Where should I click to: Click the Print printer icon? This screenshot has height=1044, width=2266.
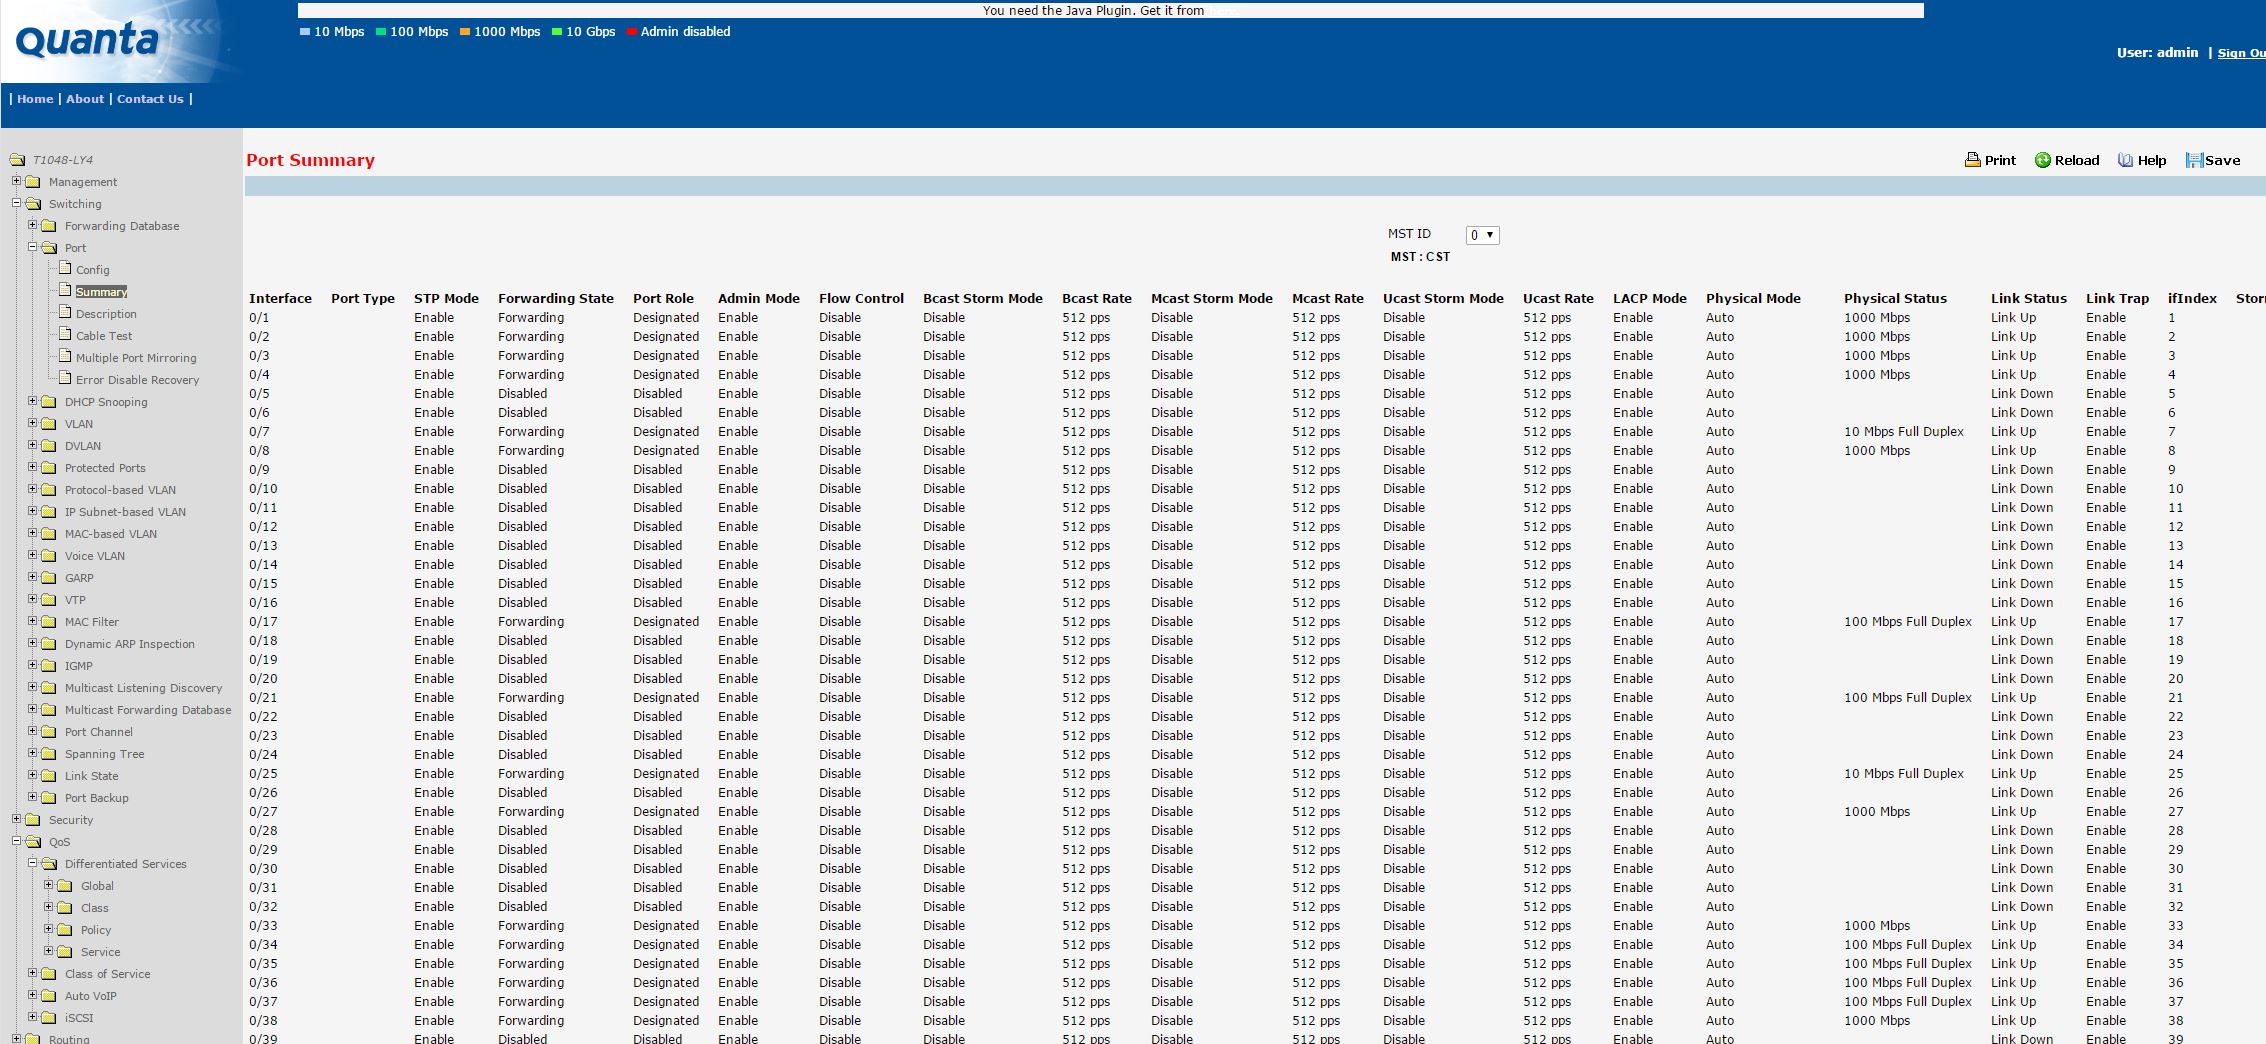tap(1972, 160)
